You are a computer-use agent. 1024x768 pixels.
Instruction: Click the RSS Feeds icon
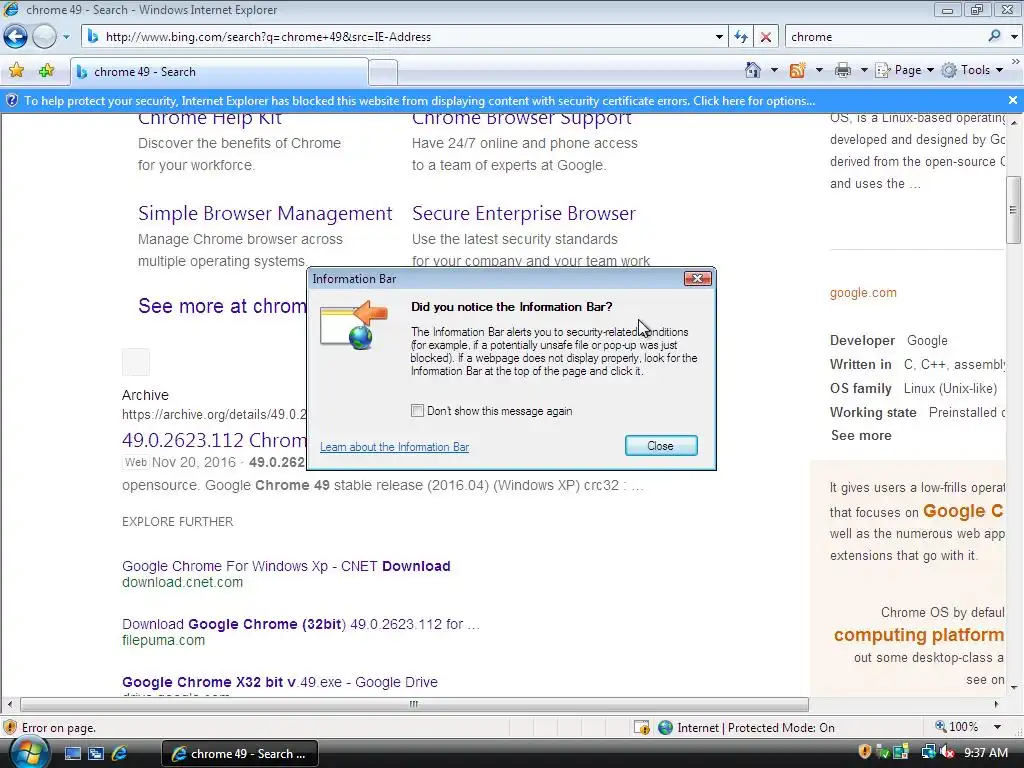(x=797, y=70)
